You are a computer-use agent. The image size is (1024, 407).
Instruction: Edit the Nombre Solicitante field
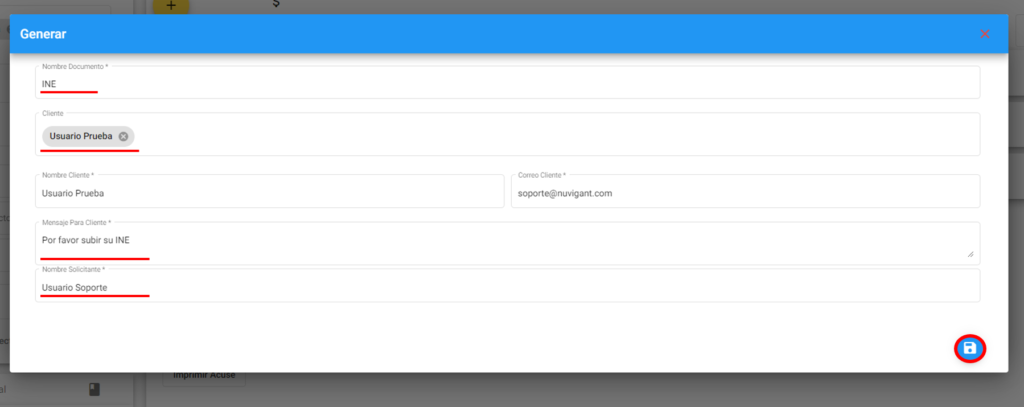(x=507, y=285)
